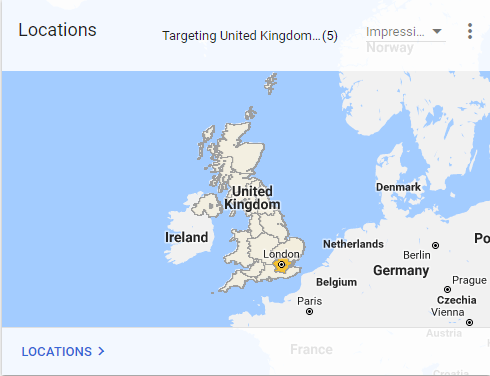The image size is (490, 376).
Task: Click the Ireland label on map
Action: 187,237
